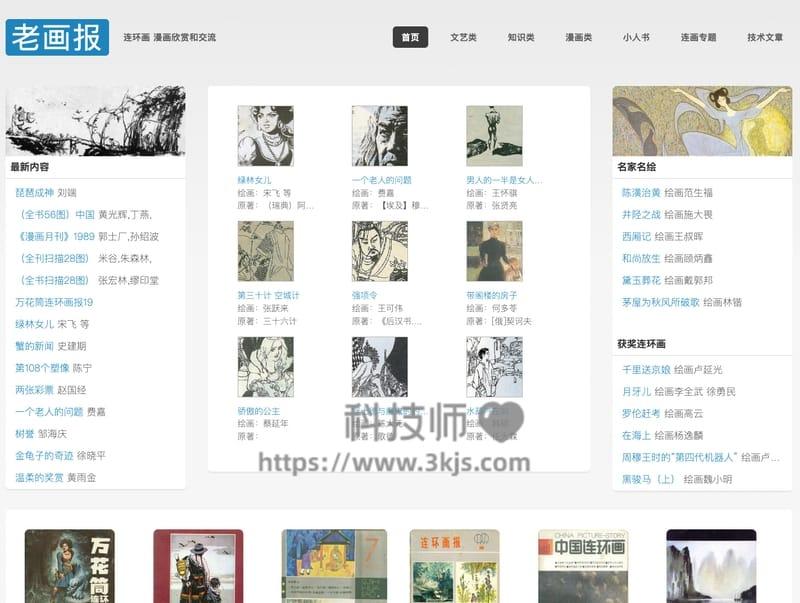The width and height of the screenshot is (800, 603).
Task: Click the 骄傲的公主 cover thumbnail
Action: (x=266, y=367)
